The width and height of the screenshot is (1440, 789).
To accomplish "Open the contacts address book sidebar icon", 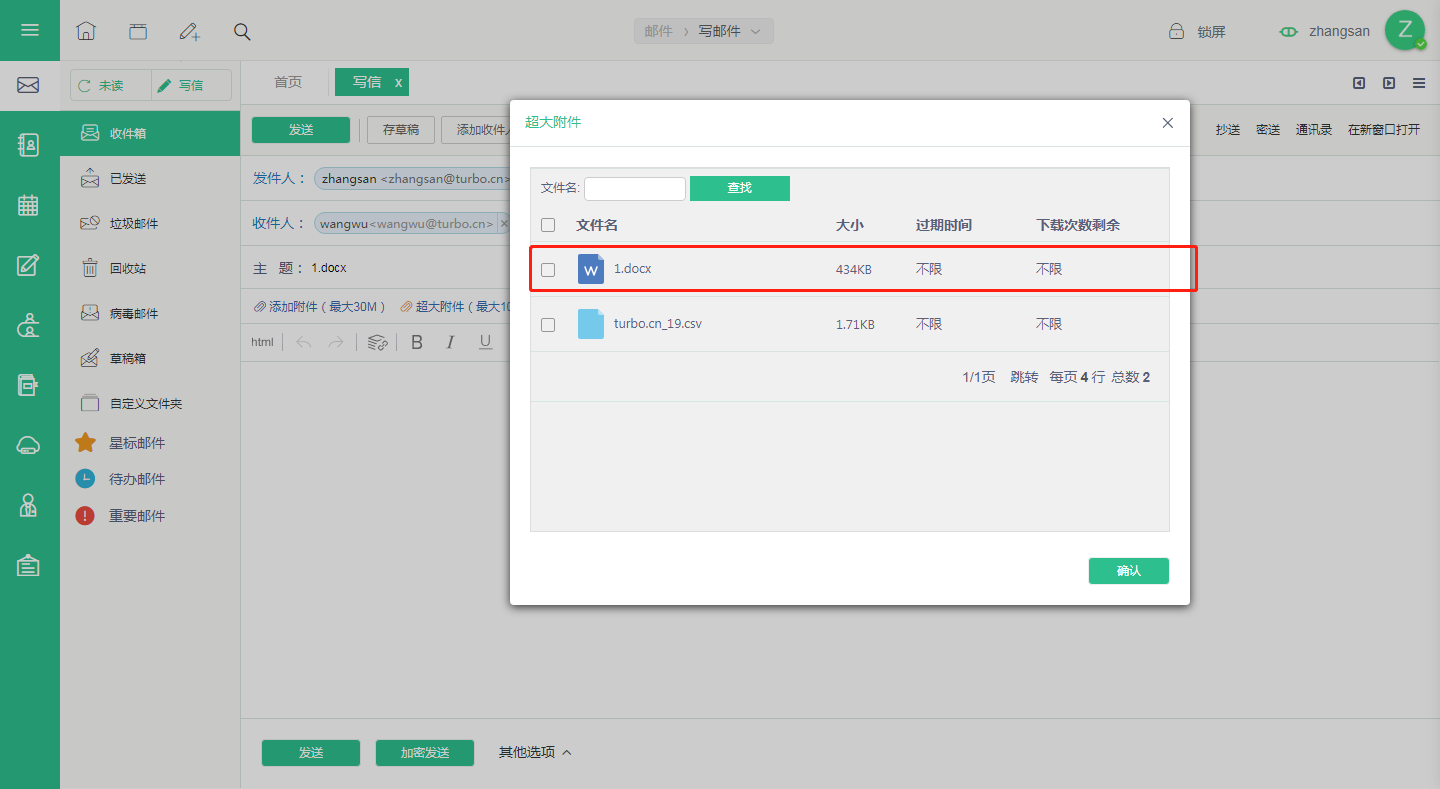I will (x=28, y=145).
